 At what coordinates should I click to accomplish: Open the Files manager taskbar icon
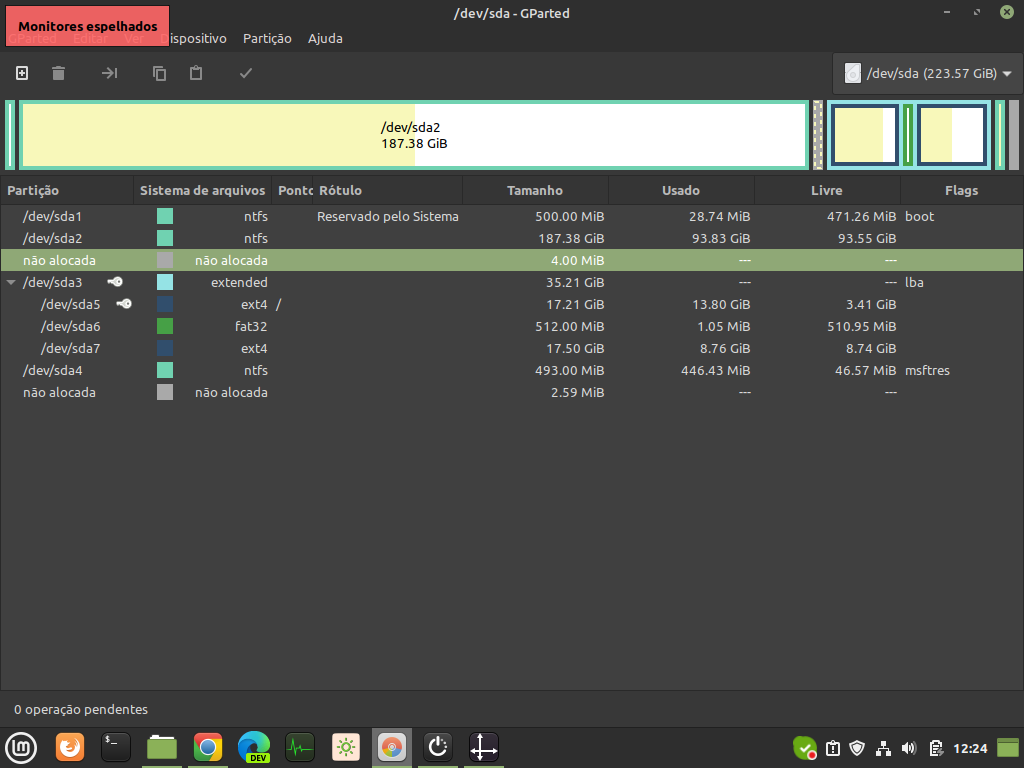click(x=162, y=748)
